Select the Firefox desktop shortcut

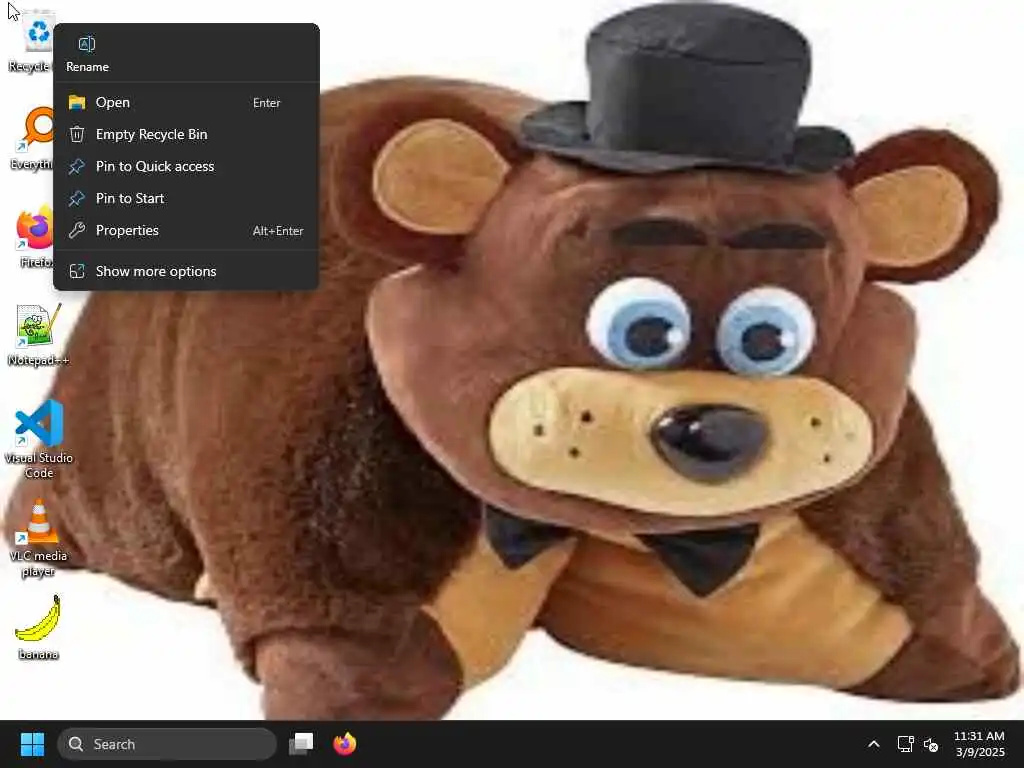(x=34, y=236)
